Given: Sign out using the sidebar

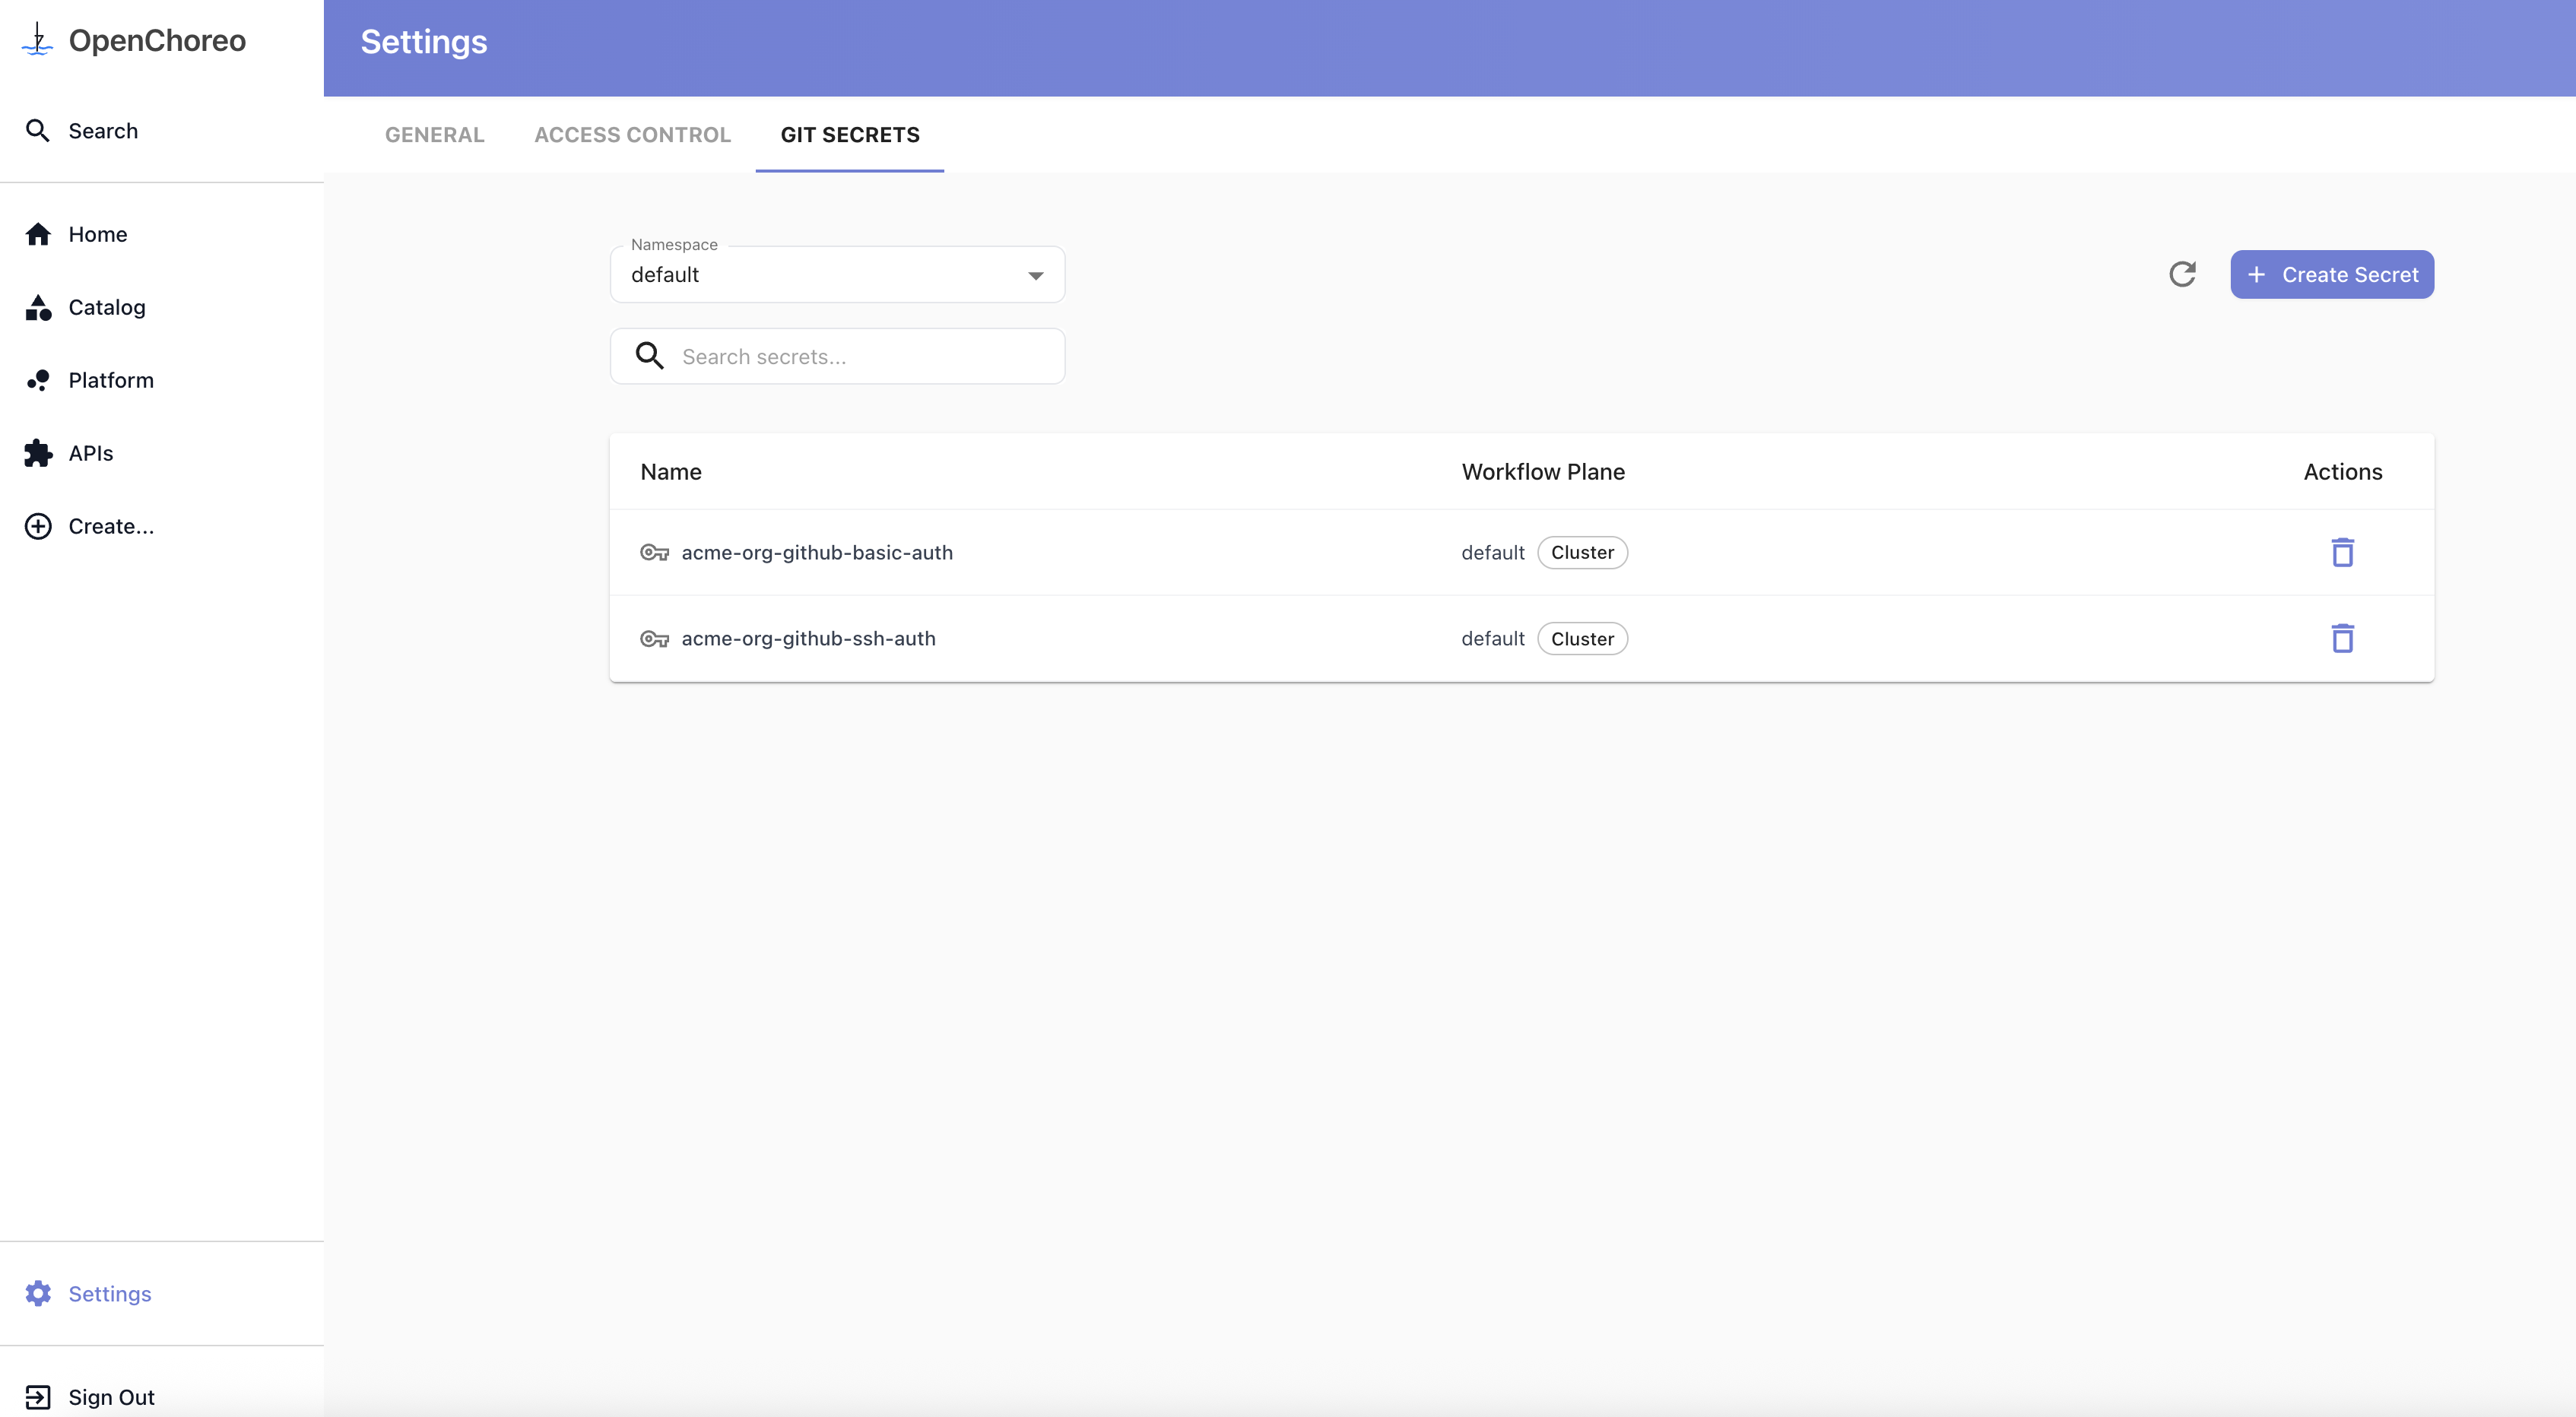Looking at the screenshot, I should [x=110, y=1397].
